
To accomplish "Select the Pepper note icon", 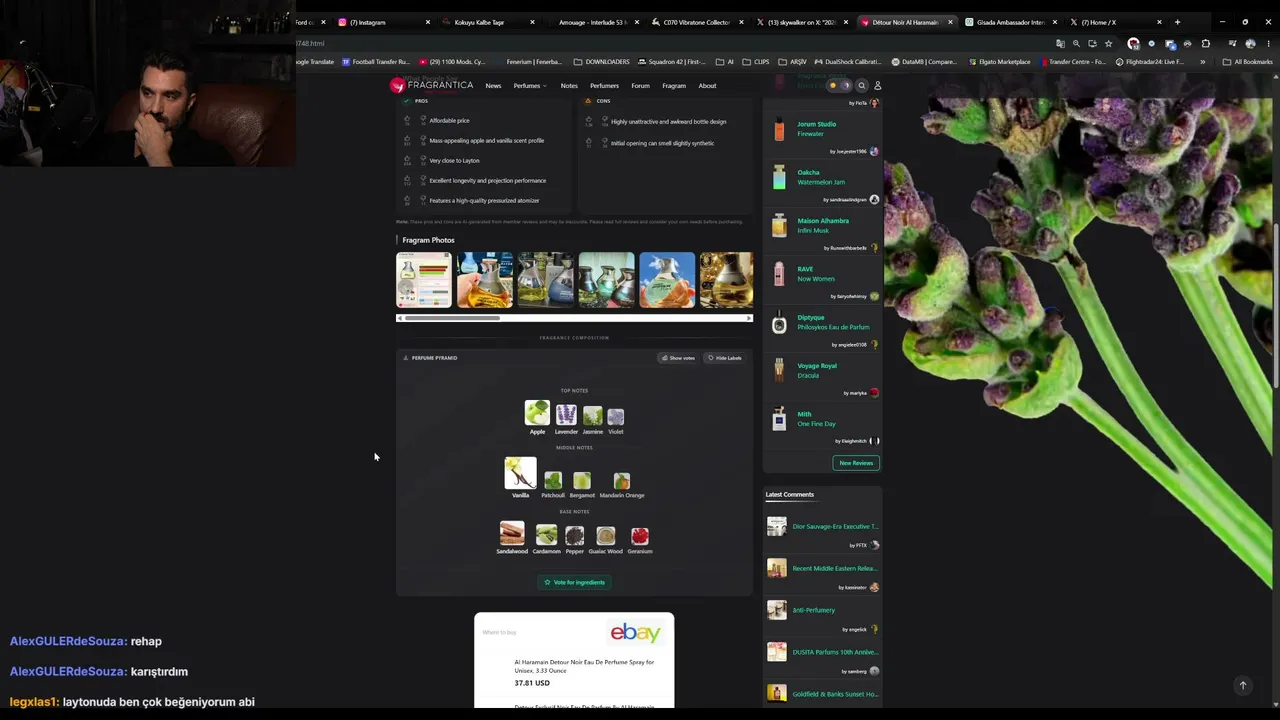I will click(574, 536).
